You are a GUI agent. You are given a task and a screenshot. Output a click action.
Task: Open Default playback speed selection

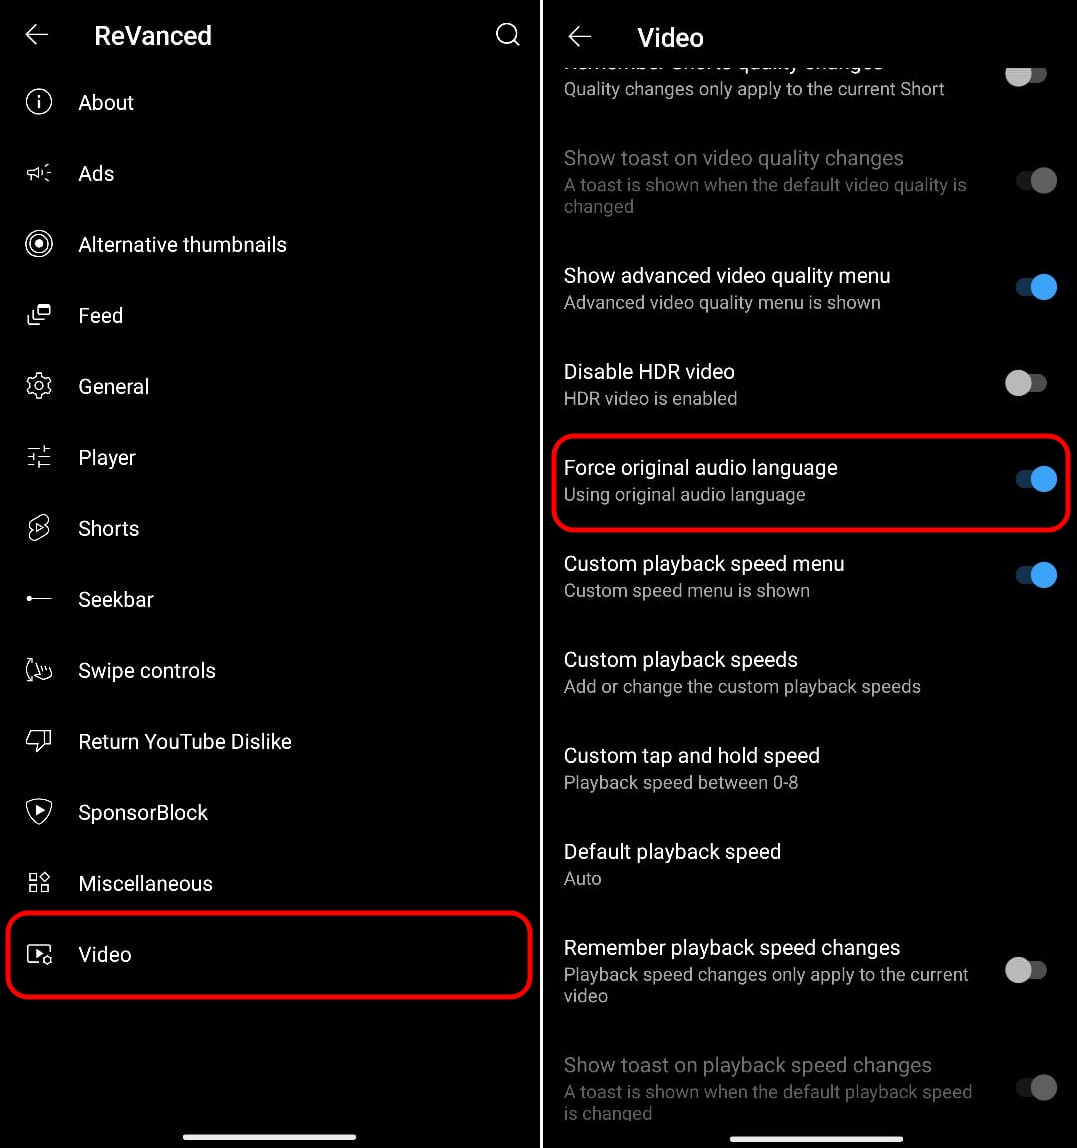[810, 864]
